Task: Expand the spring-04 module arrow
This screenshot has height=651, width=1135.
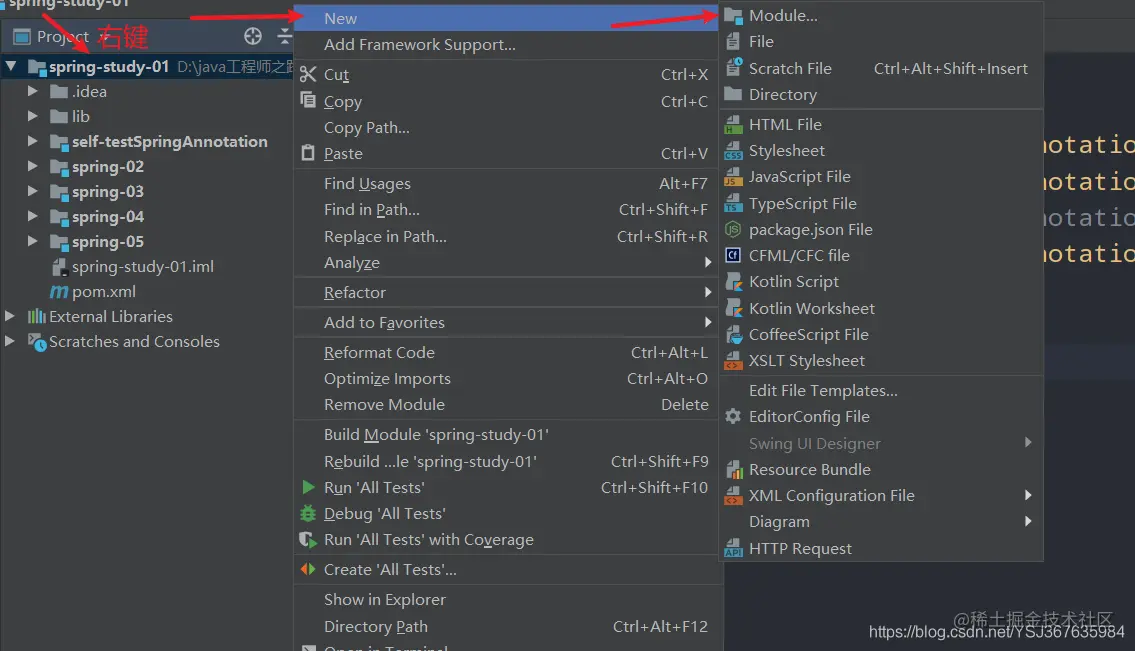Action: (x=33, y=216)
